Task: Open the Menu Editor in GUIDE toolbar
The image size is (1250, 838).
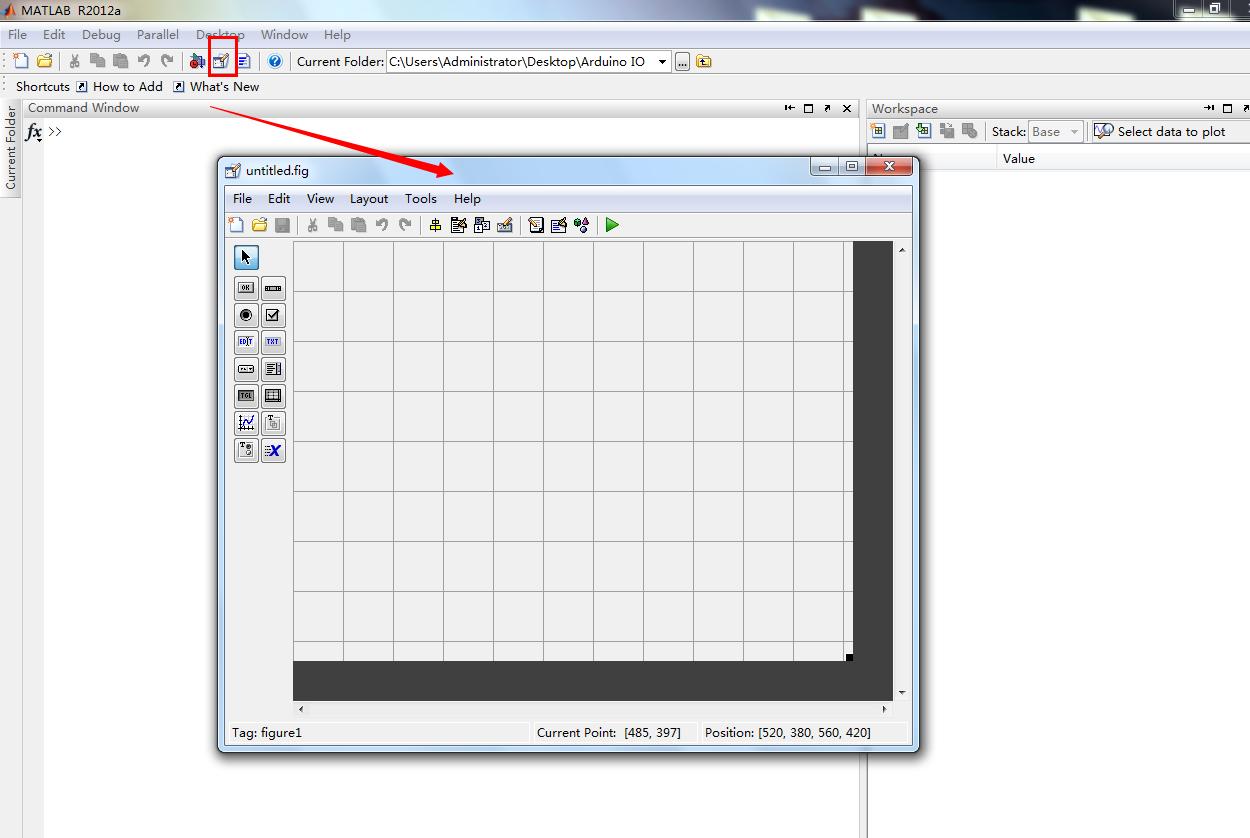Action: pos(459,225)
